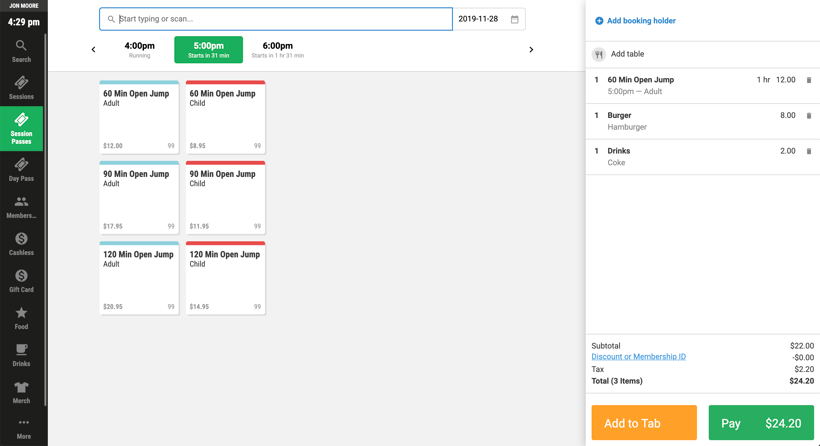
Task: Open the Merch category
Action: (x=21, y=393)
